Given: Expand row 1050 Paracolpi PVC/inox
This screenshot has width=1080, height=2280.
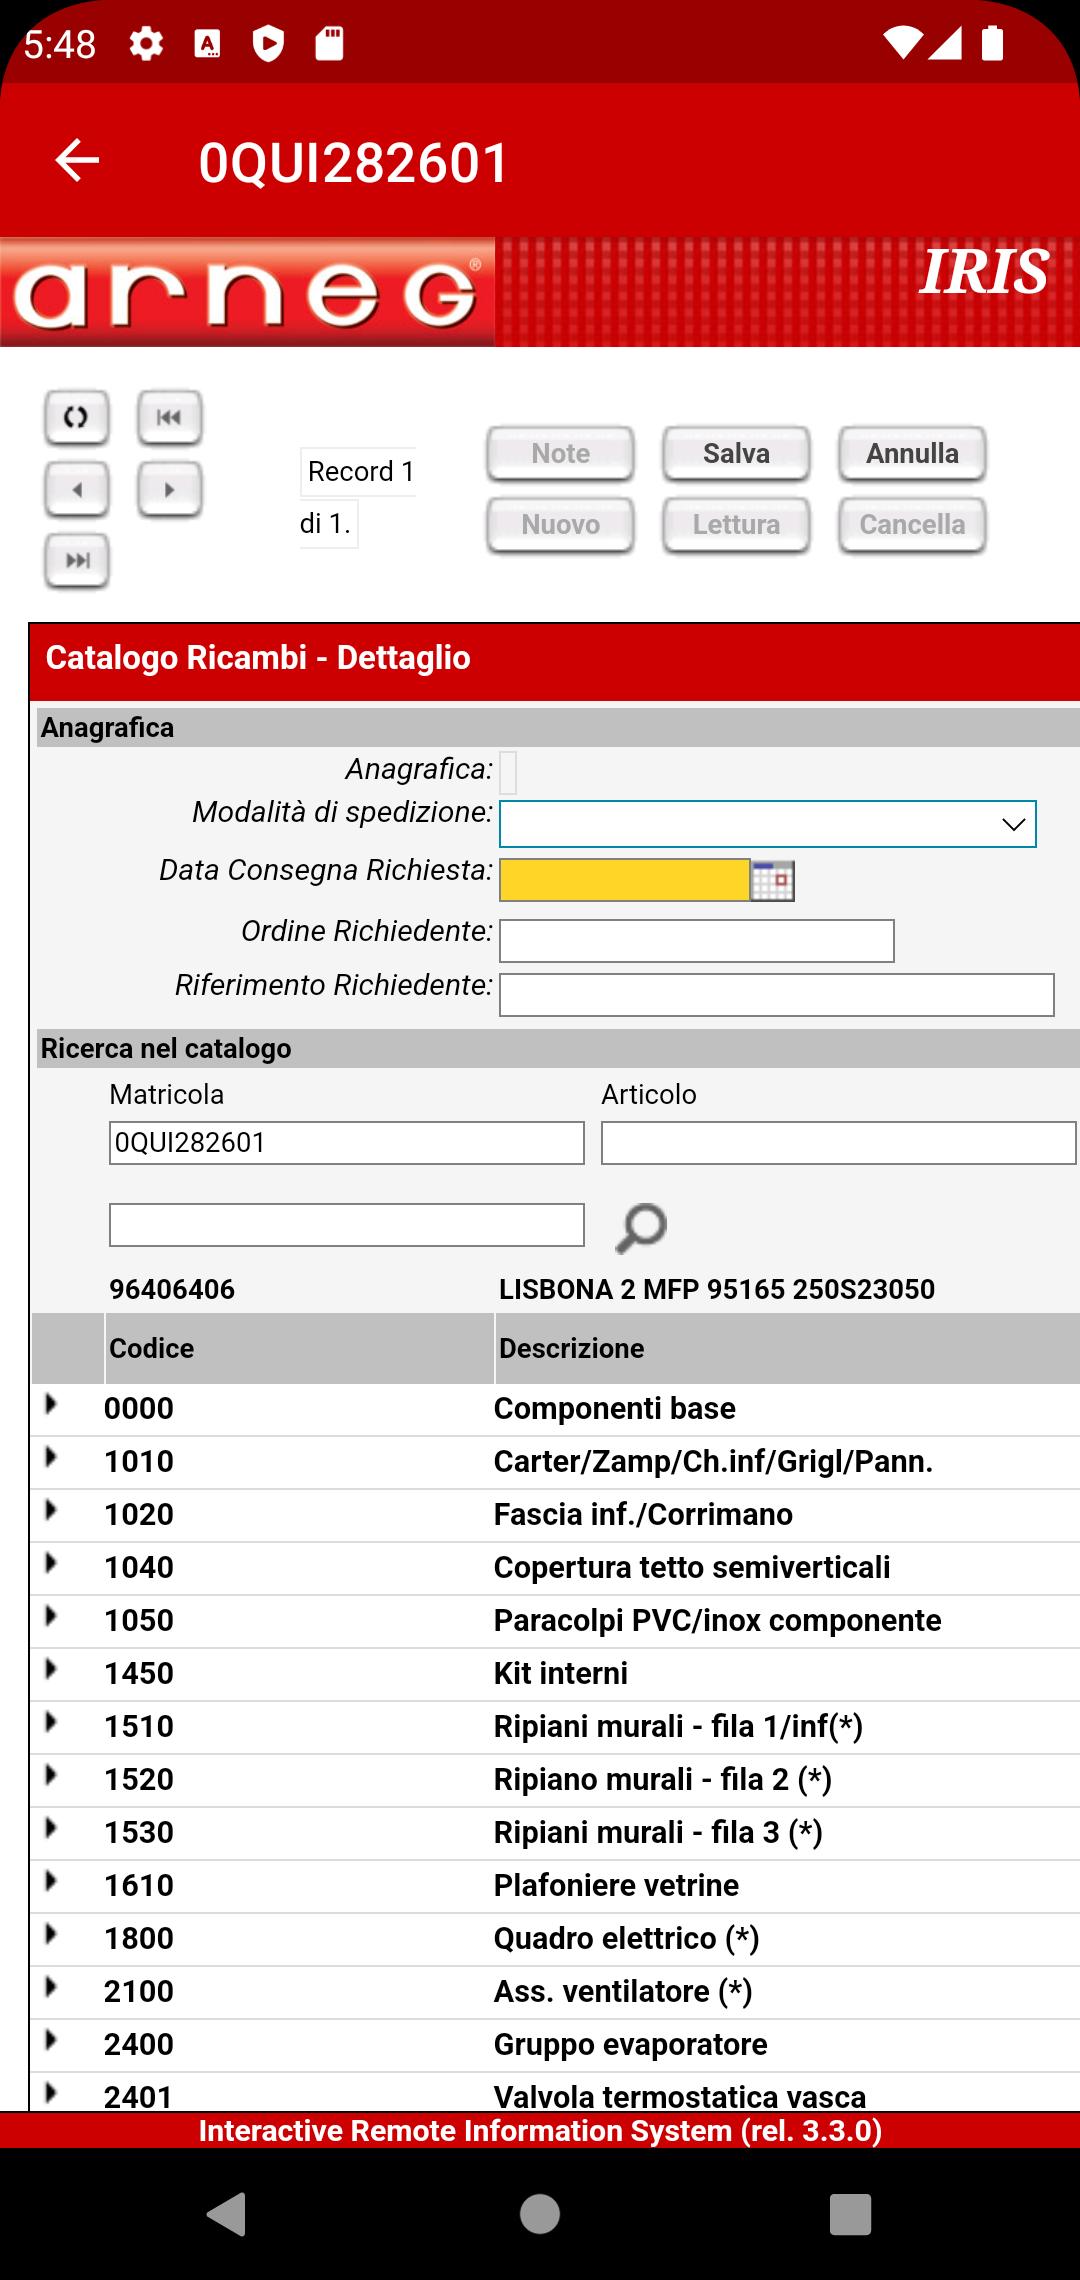Looking at the screenshot, I should click(x=51, y=1617).
